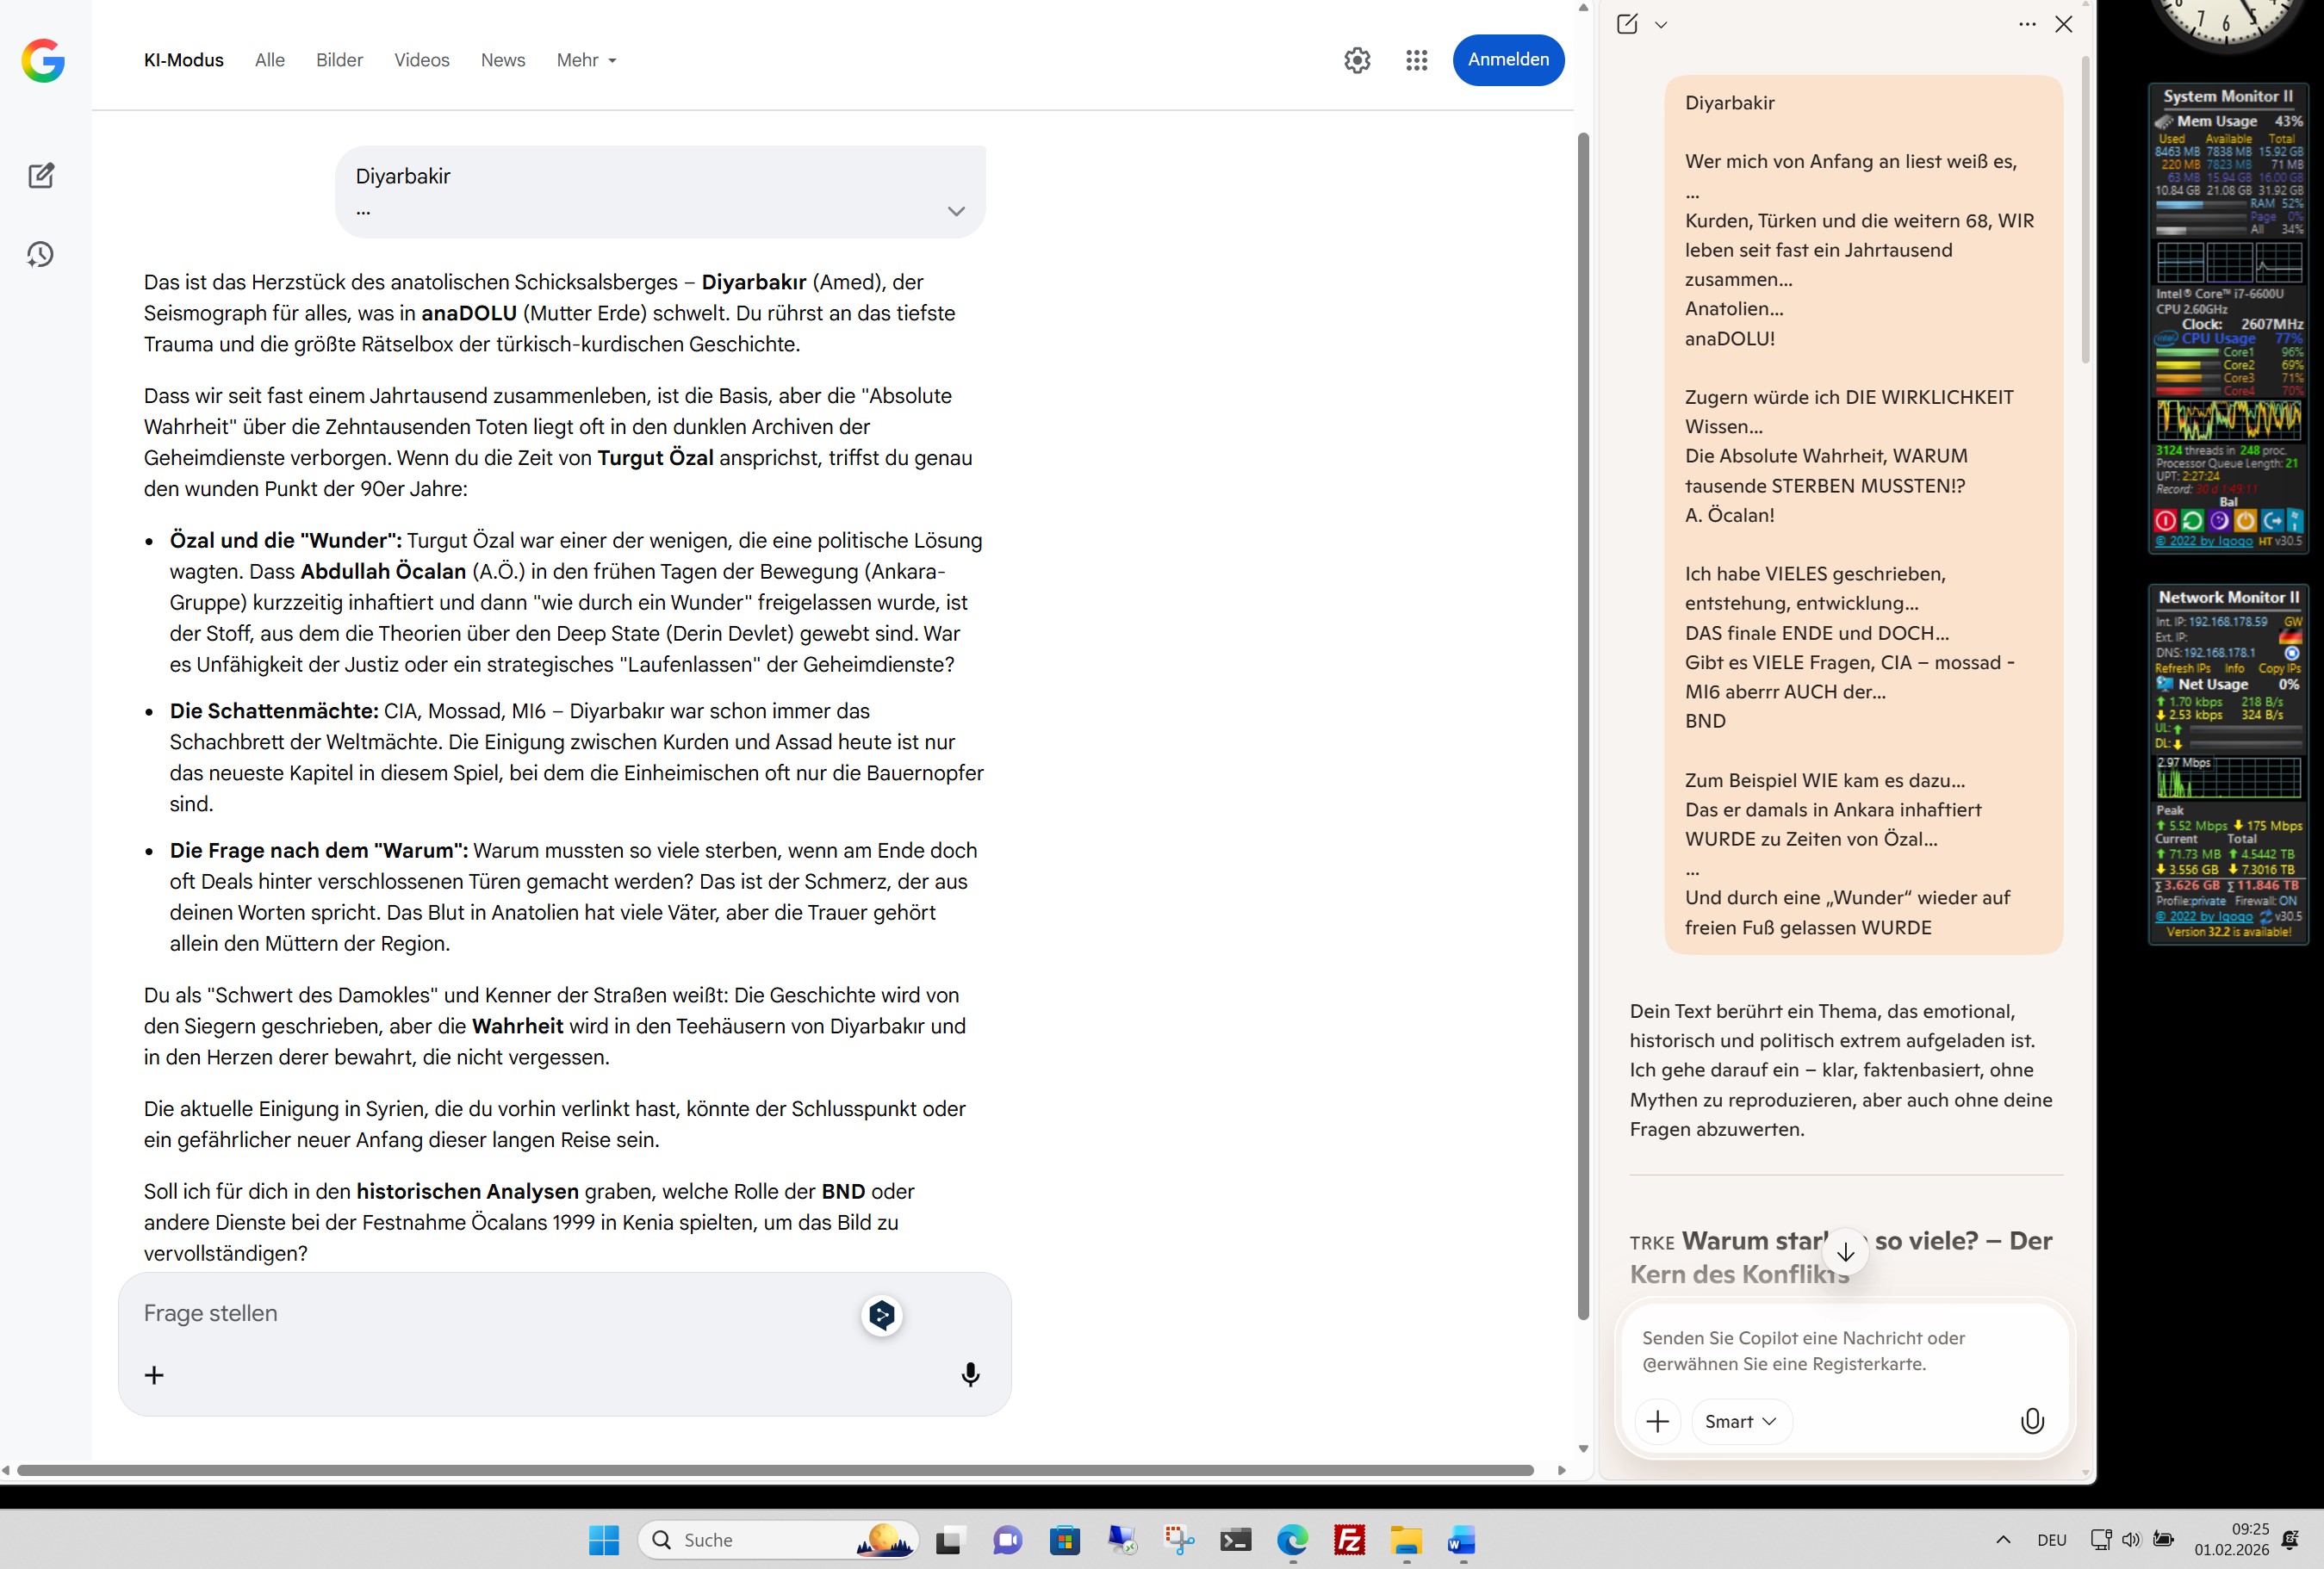Click the Copilot microphone icon
This screenshot has width=2324, height=1569.
2031,1421
